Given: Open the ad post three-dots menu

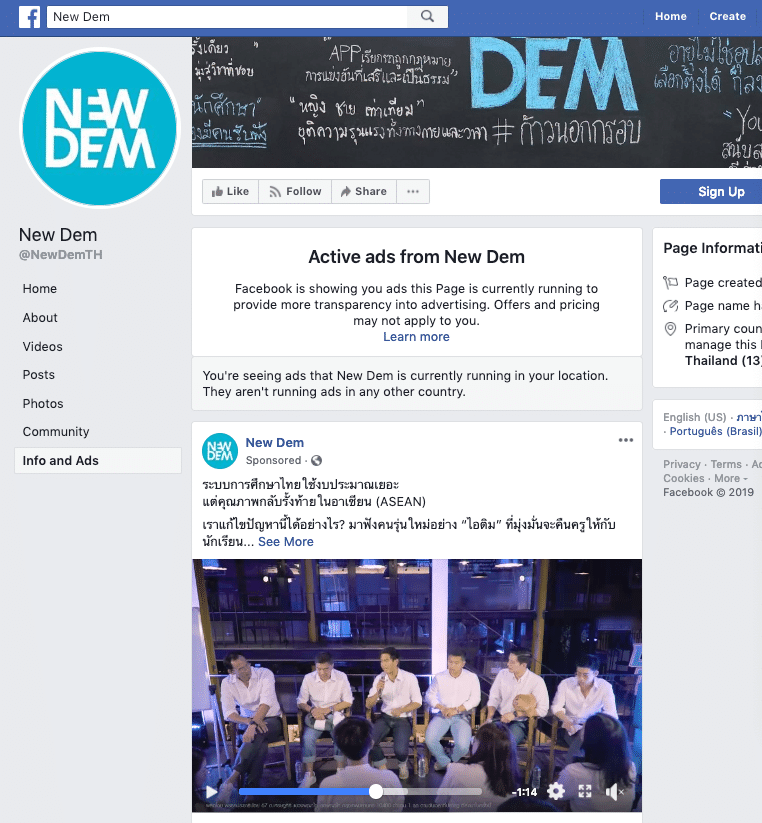Looking at the screenshot, I should pos(626,440).
